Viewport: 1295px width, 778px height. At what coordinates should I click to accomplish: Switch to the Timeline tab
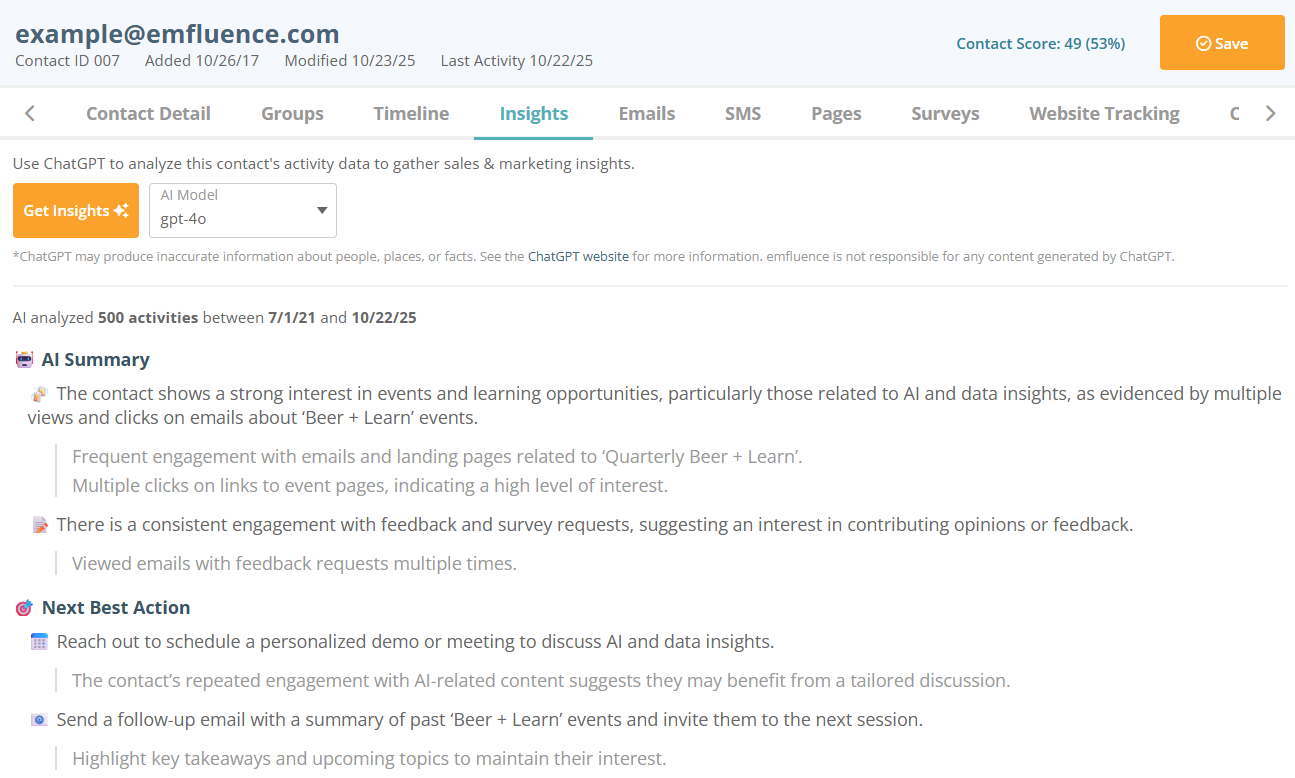coord(411,114)
